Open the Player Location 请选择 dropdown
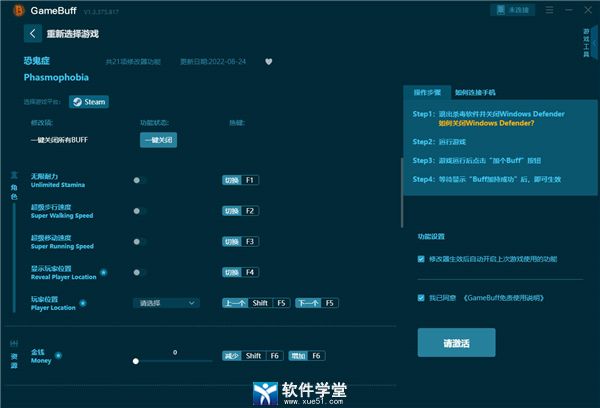The width and height of the screenshot is (600, 408). click(x=166, y=302)
